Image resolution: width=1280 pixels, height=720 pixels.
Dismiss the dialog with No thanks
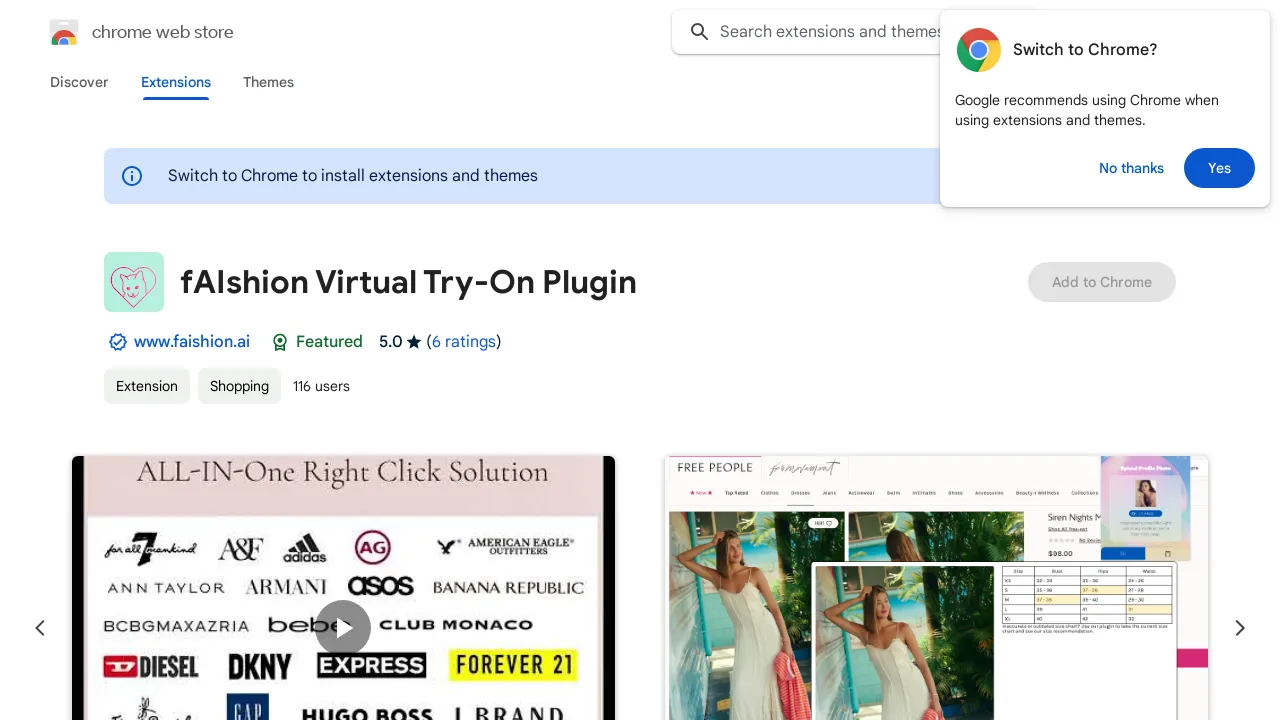coord(1131,168)
